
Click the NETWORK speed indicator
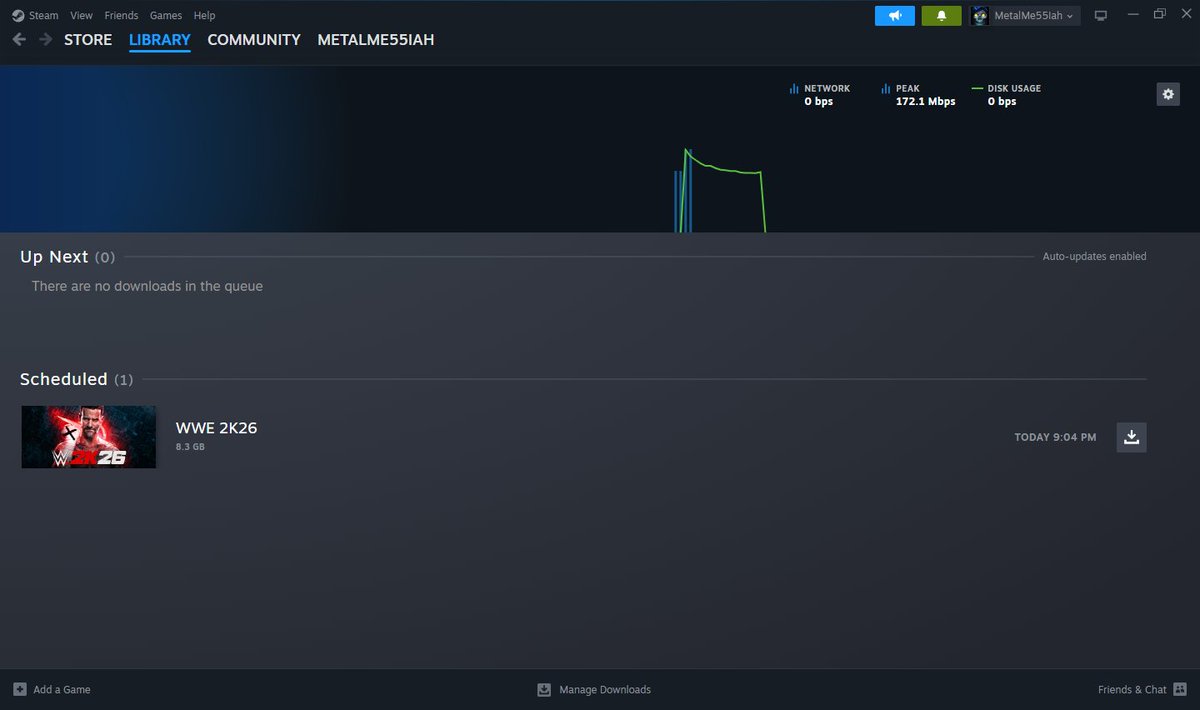(820, 95)
